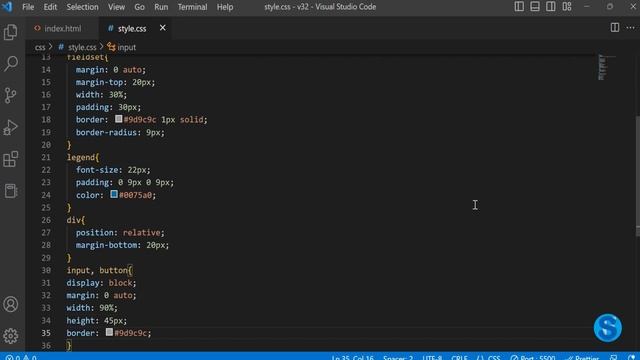Viewport: 640px width, 360px height.
Task: Click 'width: 30%;' text
Action: [x=101, y=95]
